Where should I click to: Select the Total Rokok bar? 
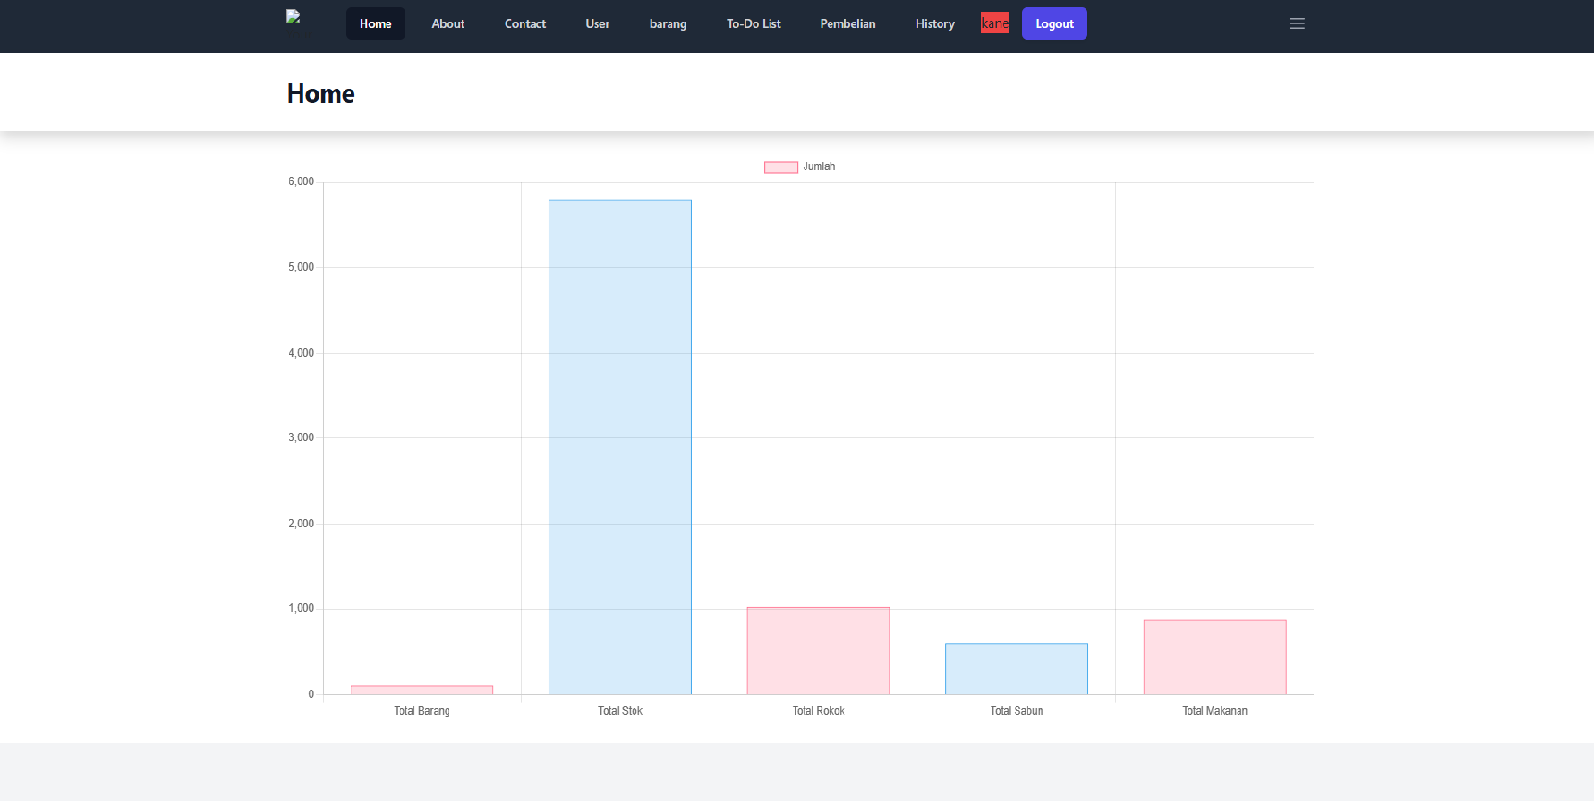tap(818, 651)
